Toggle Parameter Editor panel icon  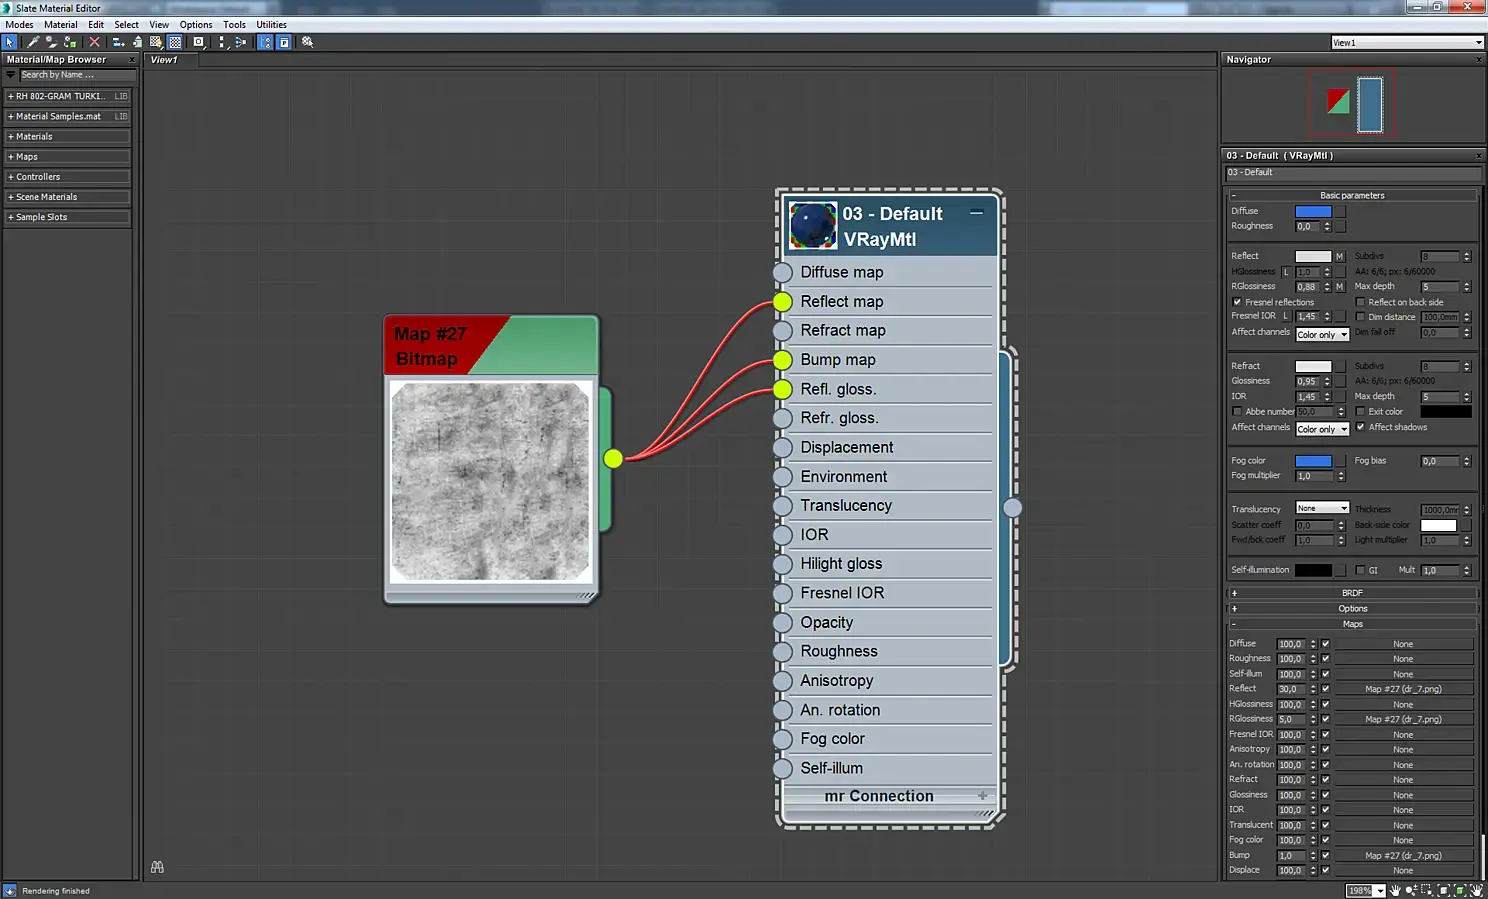(x=284, y=42)
